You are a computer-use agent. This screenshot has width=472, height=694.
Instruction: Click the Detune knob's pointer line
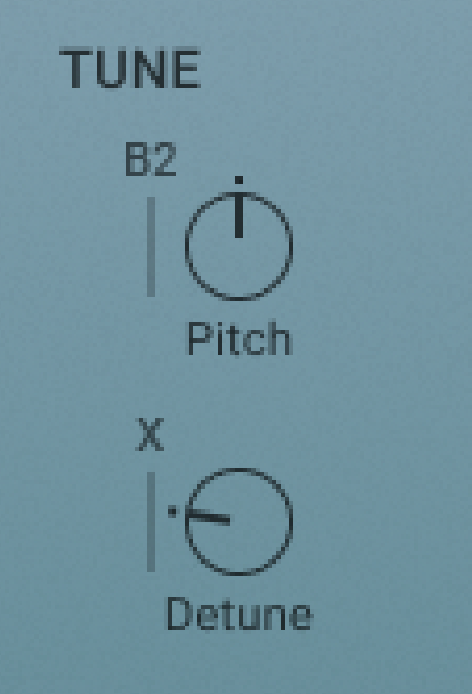[208, 518]
